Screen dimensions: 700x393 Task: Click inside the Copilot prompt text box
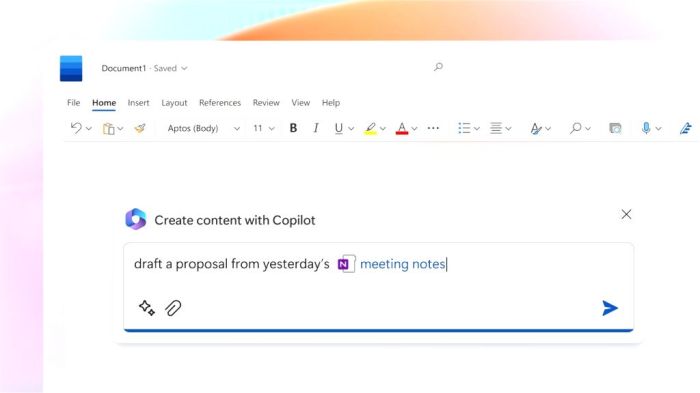click(x=379, y=286)
